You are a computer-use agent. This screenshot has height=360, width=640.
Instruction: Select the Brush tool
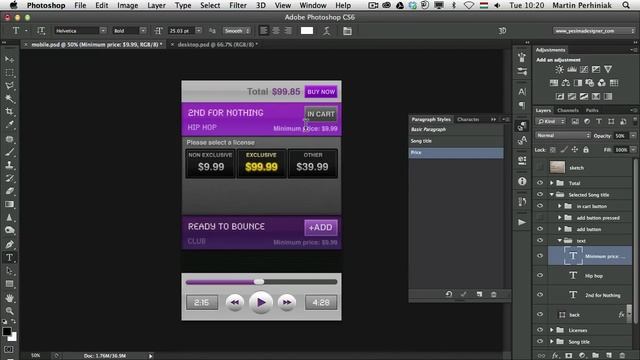[x=9, y=152]
